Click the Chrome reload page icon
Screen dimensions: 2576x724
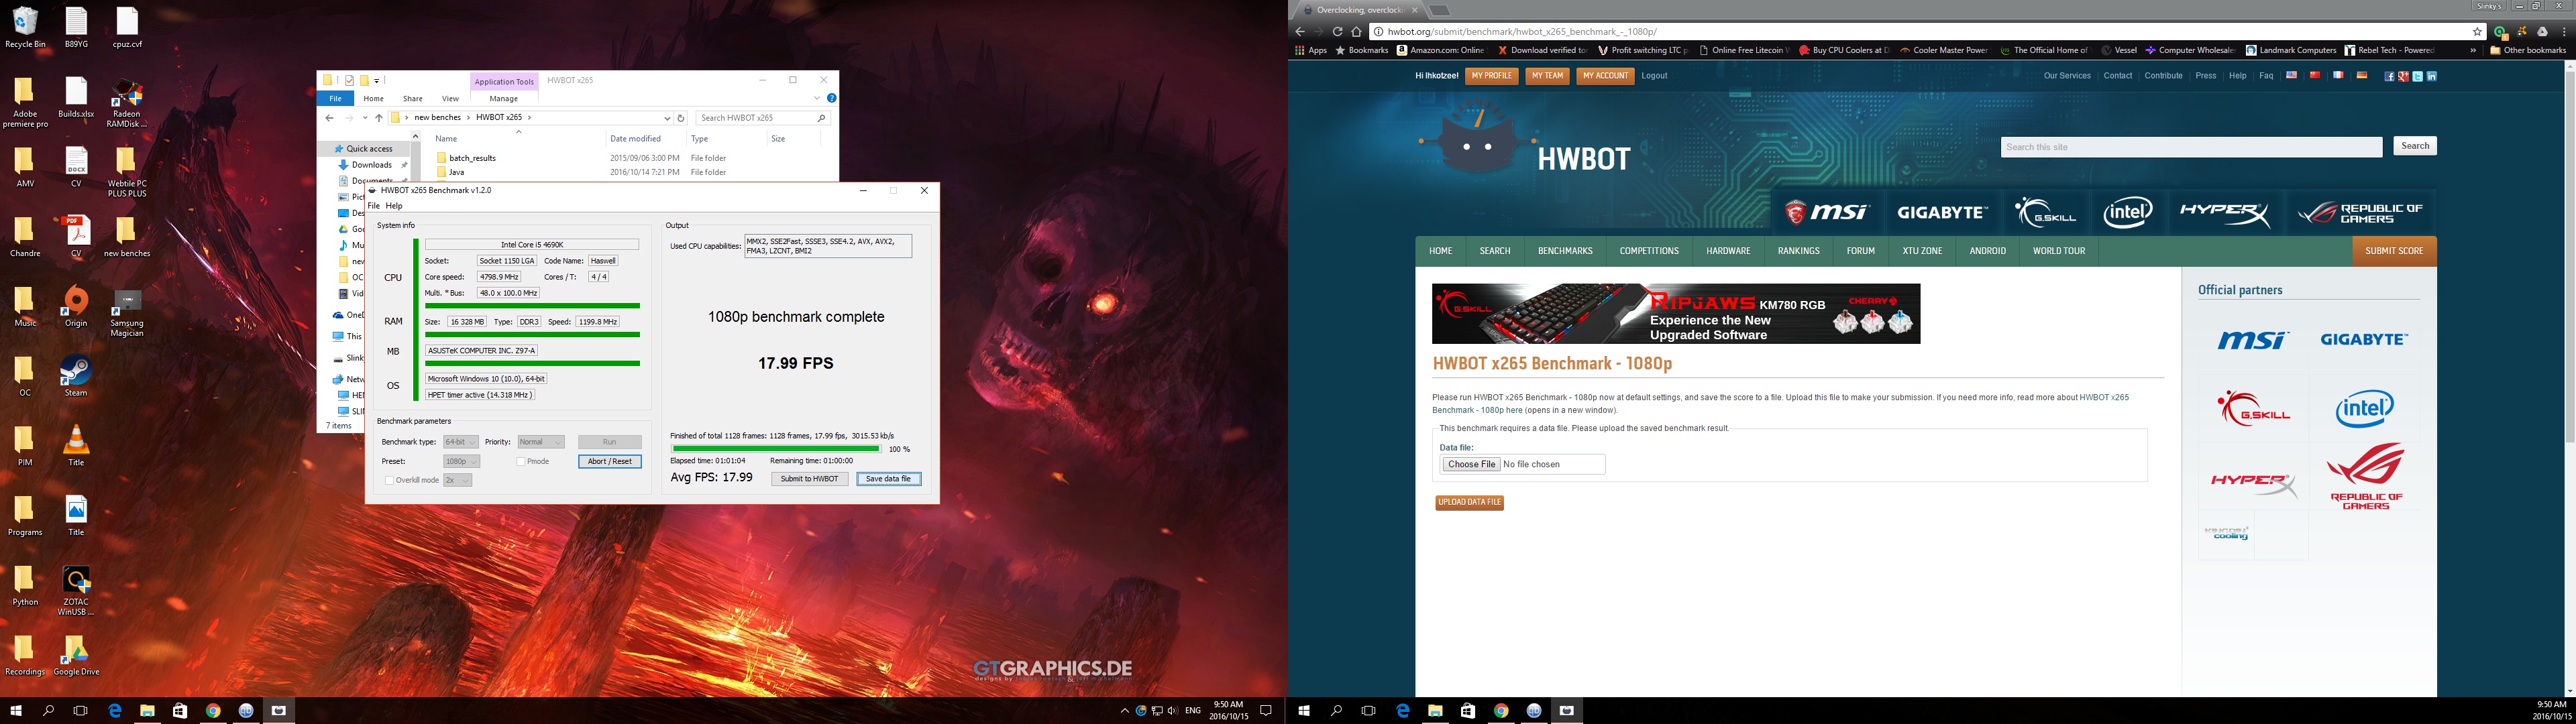click(x=1337, y=32)
